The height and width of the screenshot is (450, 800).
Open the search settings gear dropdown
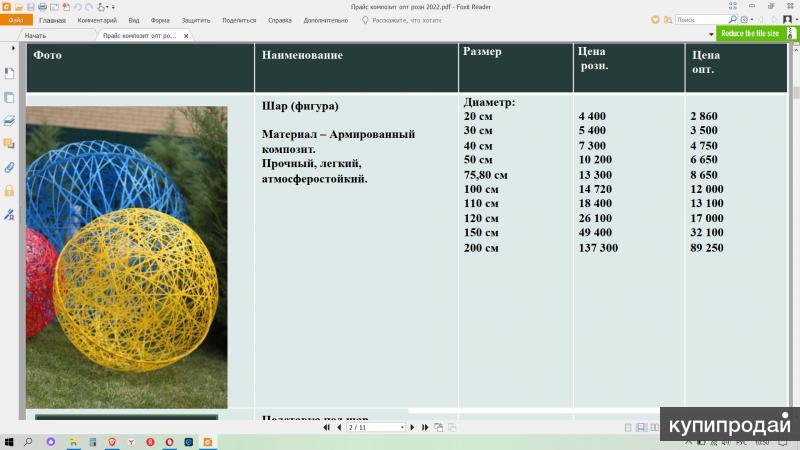coord(746,20)
